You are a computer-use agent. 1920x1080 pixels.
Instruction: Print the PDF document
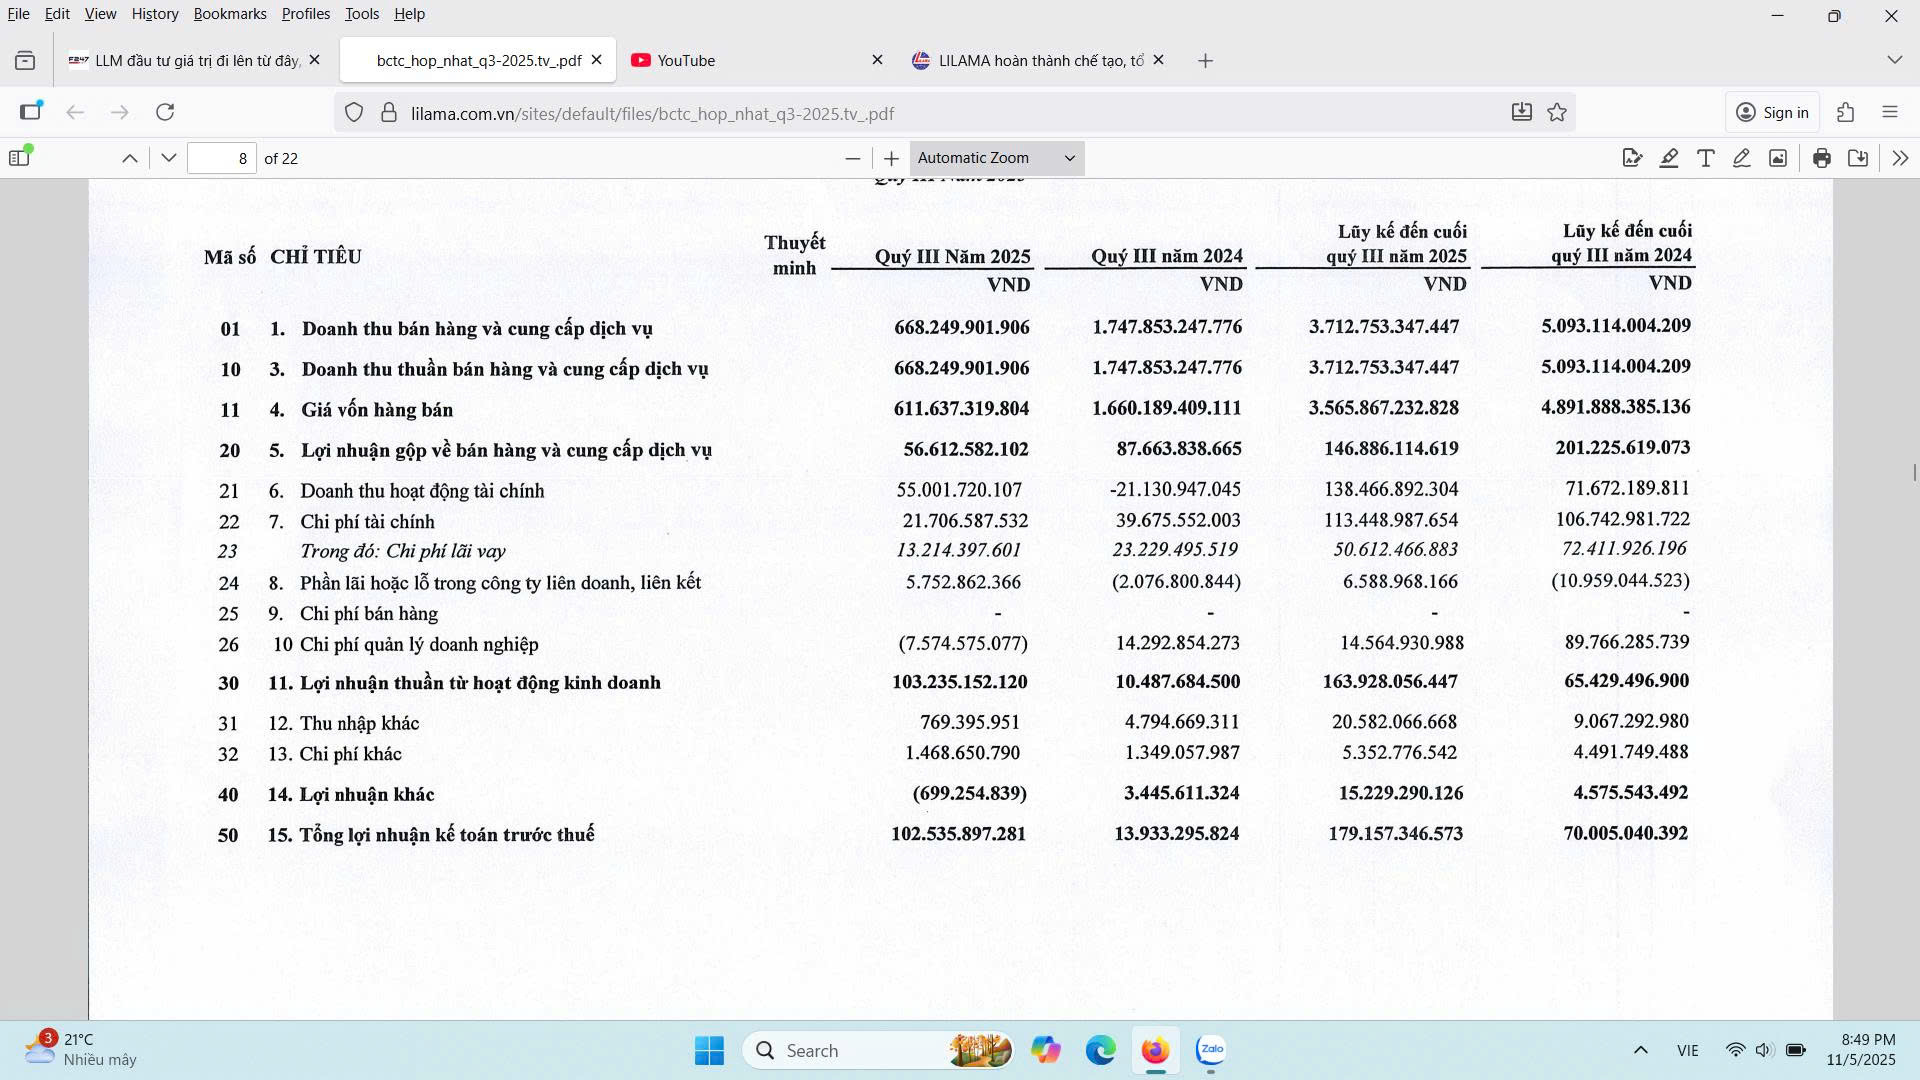click(x=1822, y=158)
